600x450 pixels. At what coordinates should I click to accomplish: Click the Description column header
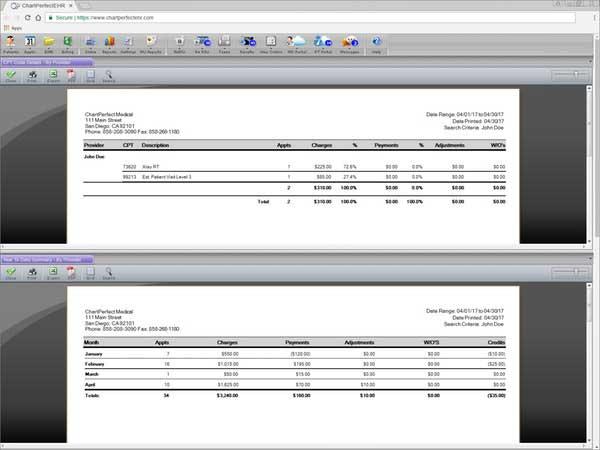point(155,145)
